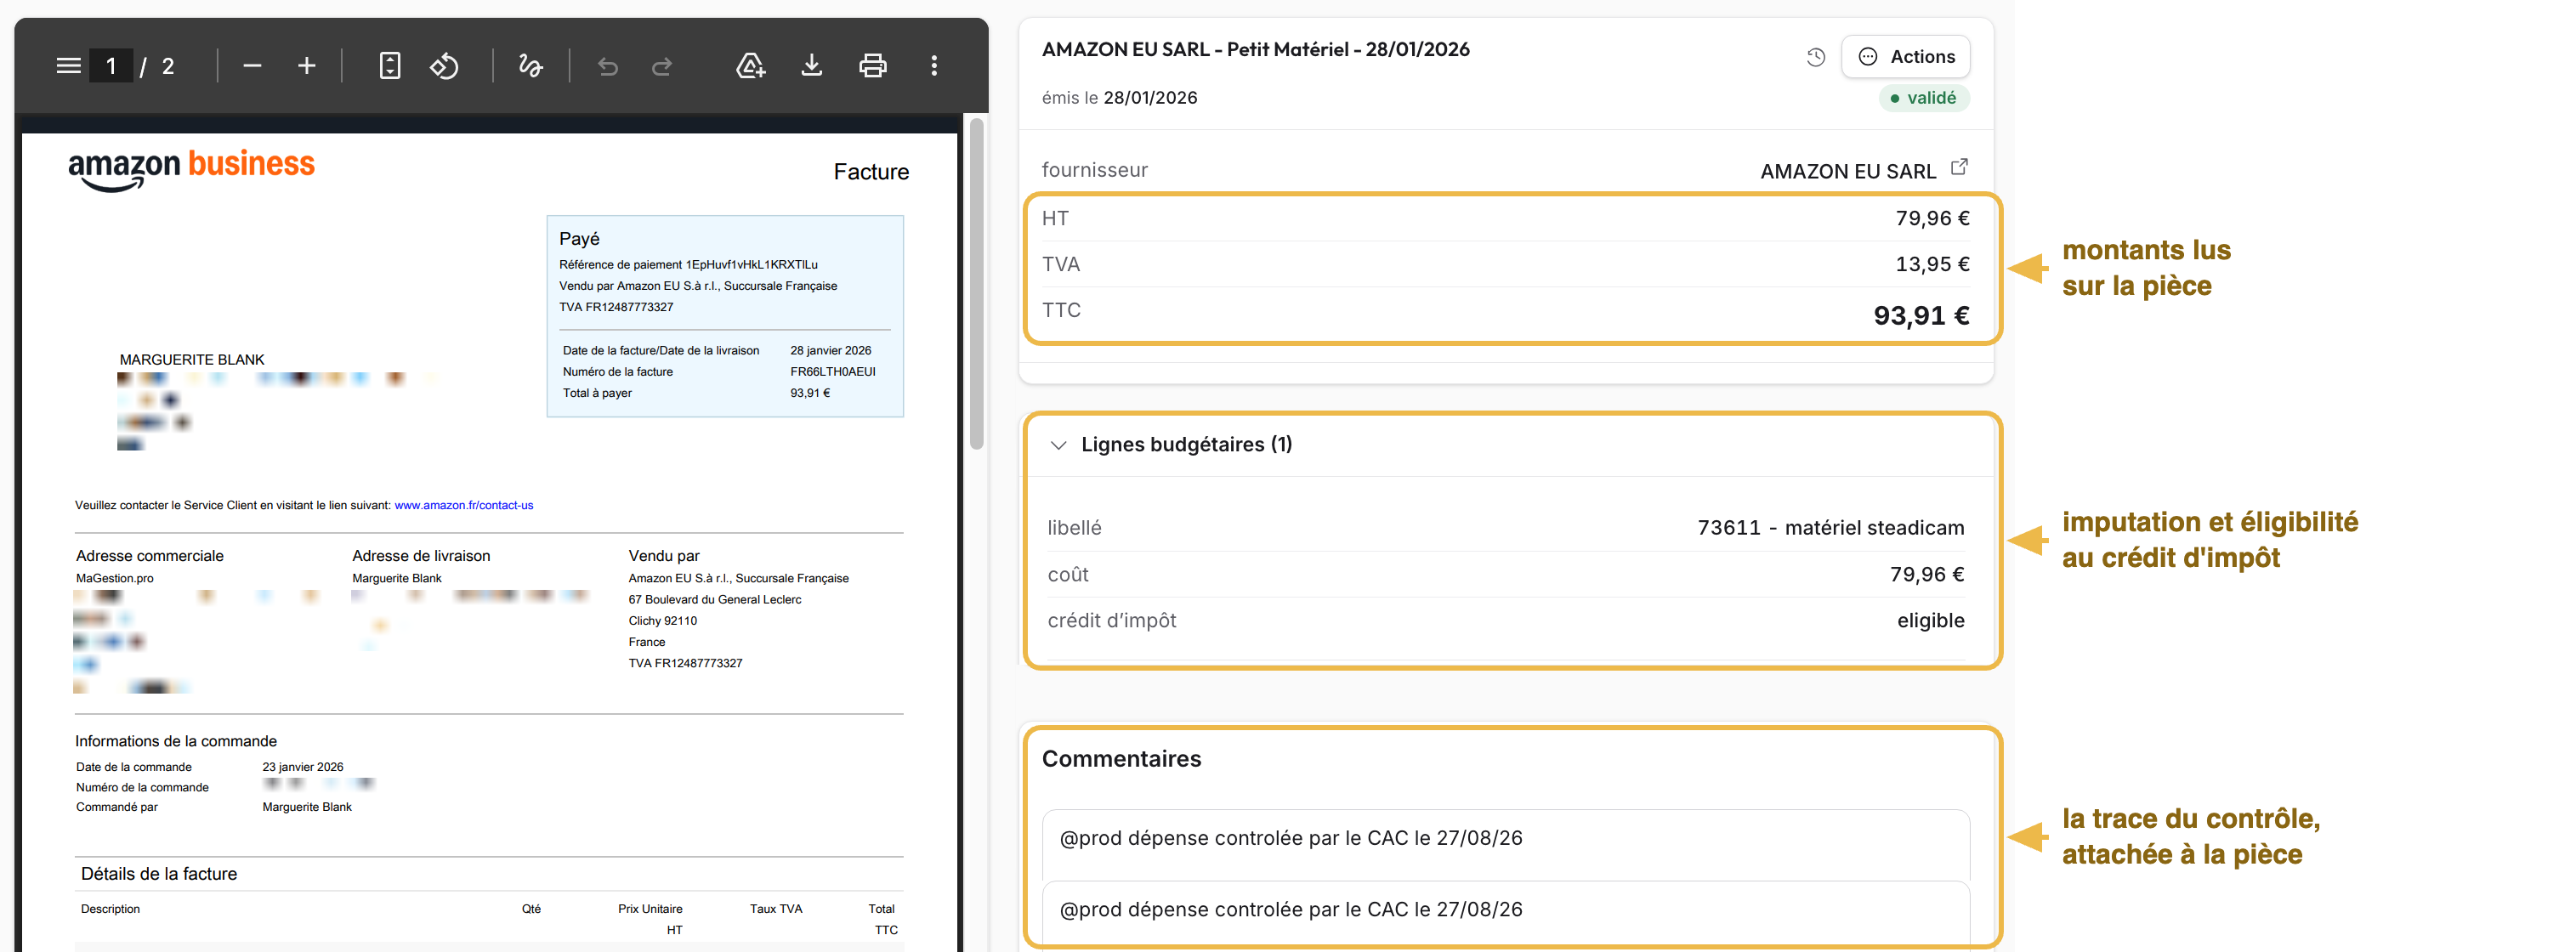Activate the PDF draw annotation tool
Image resolution: width=2576 pixels, height=952 pixels.
531,66
